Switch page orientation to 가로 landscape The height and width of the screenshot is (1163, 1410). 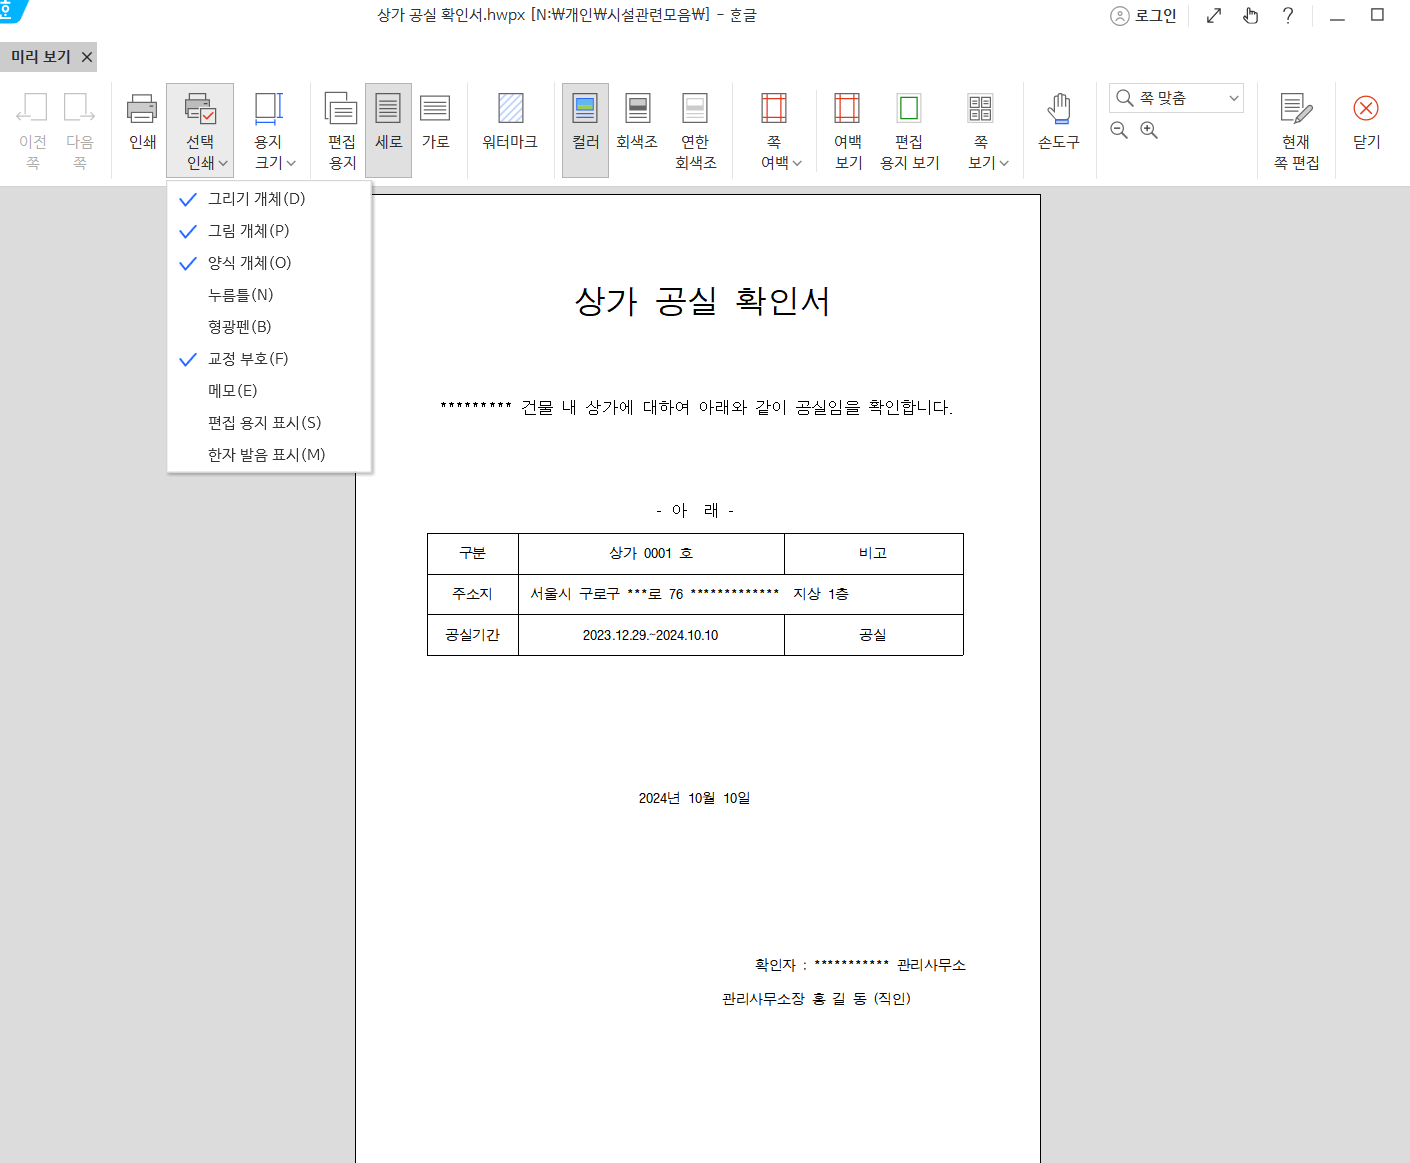pyautogui.click(x=436, y=128)
